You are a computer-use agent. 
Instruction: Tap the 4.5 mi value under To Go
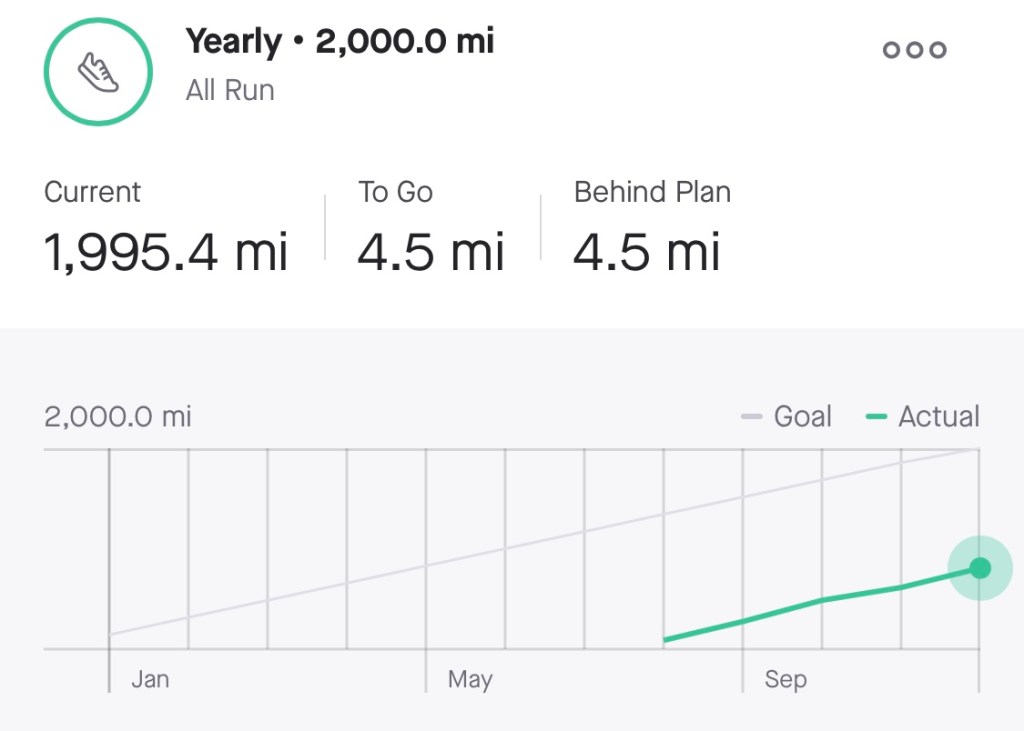(x=431, y=251)
